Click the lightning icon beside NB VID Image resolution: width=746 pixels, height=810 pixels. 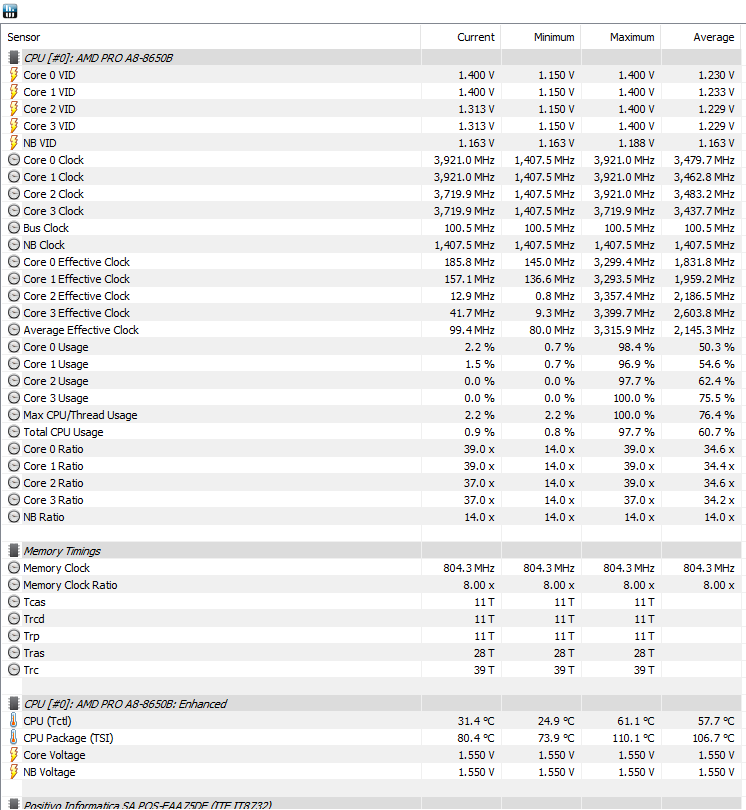coord(14,143)
